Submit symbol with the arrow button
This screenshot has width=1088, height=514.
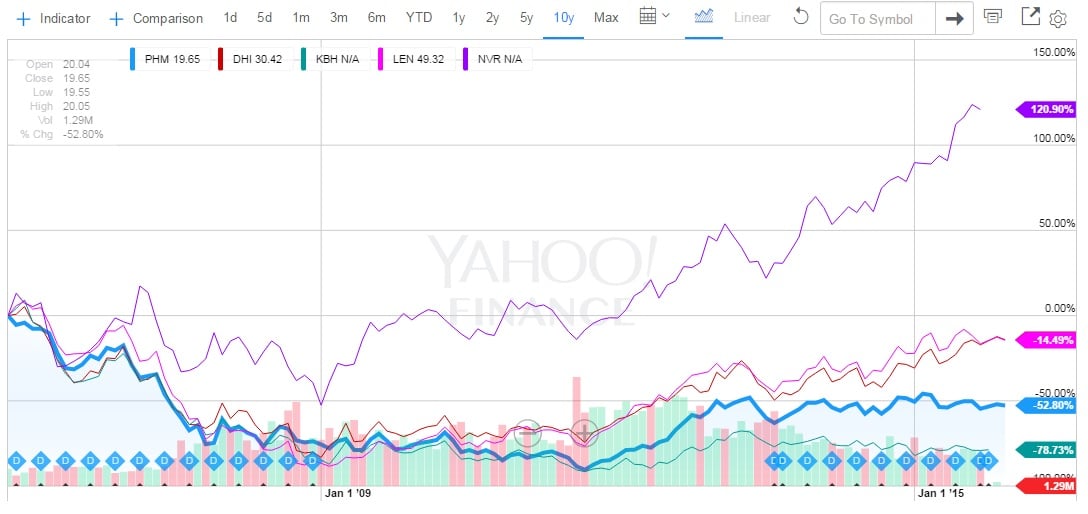click(x=954, y=18)
